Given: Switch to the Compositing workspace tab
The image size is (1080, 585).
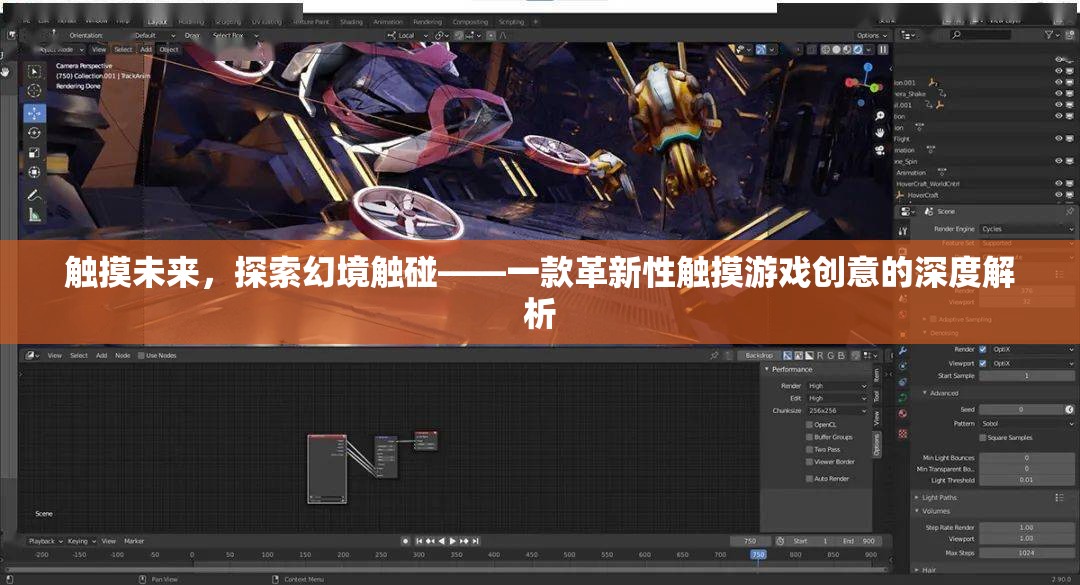Looking at the screenshot, I should (470, 22).
